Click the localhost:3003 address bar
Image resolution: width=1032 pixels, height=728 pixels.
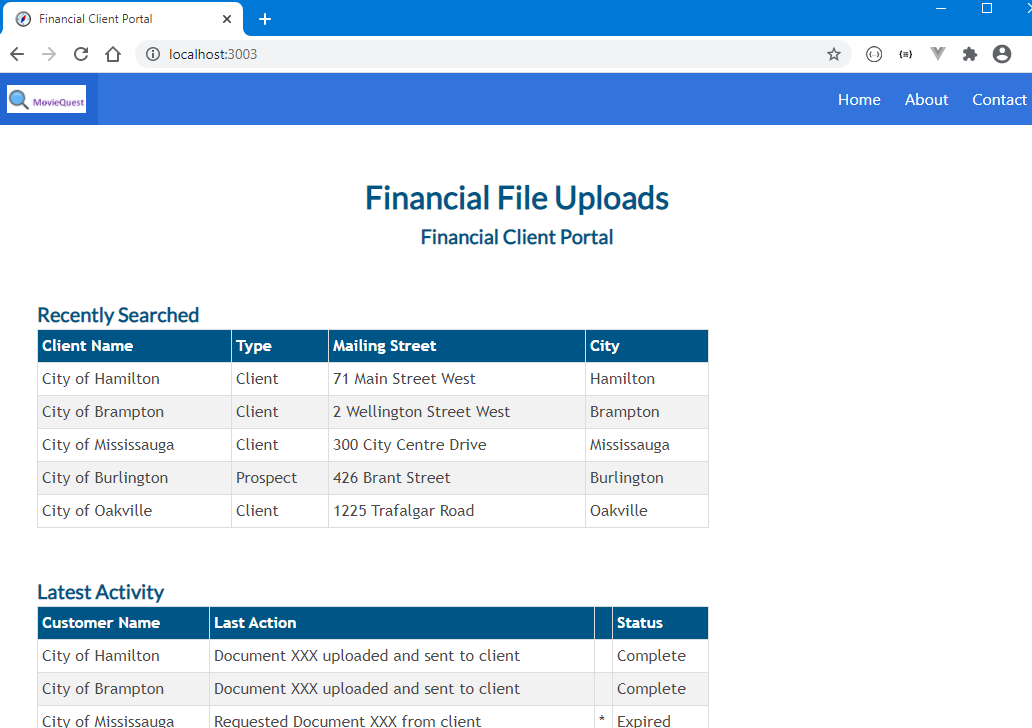(x=400, y=54)
